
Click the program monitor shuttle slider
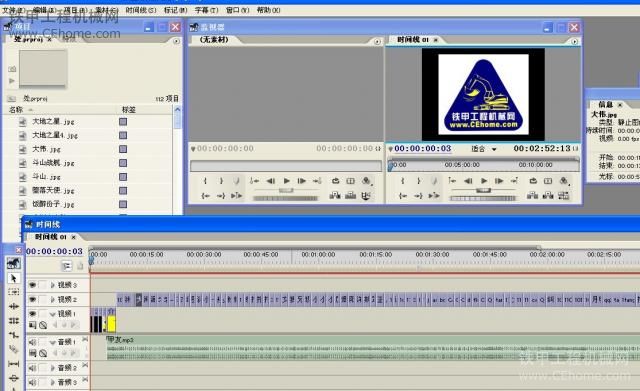tap(483, 190)
